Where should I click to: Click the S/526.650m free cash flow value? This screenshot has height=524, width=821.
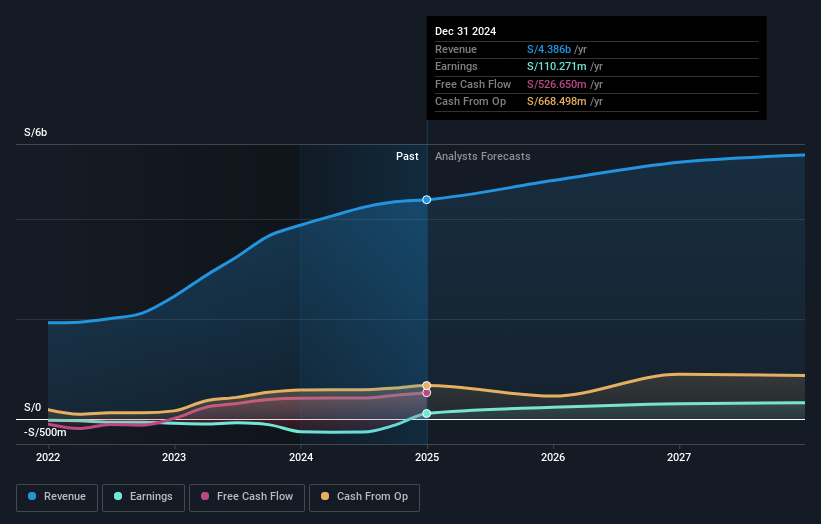(557, 84)
